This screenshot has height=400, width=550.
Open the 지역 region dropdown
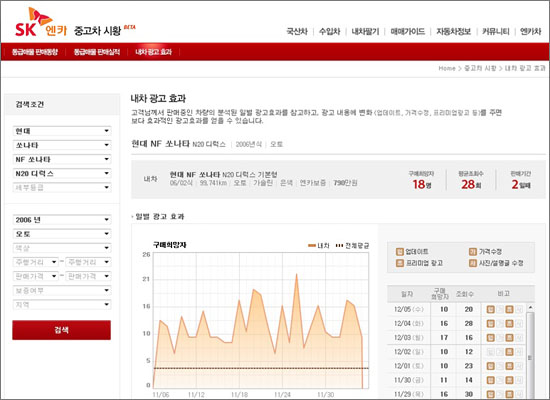pos(62,305)
